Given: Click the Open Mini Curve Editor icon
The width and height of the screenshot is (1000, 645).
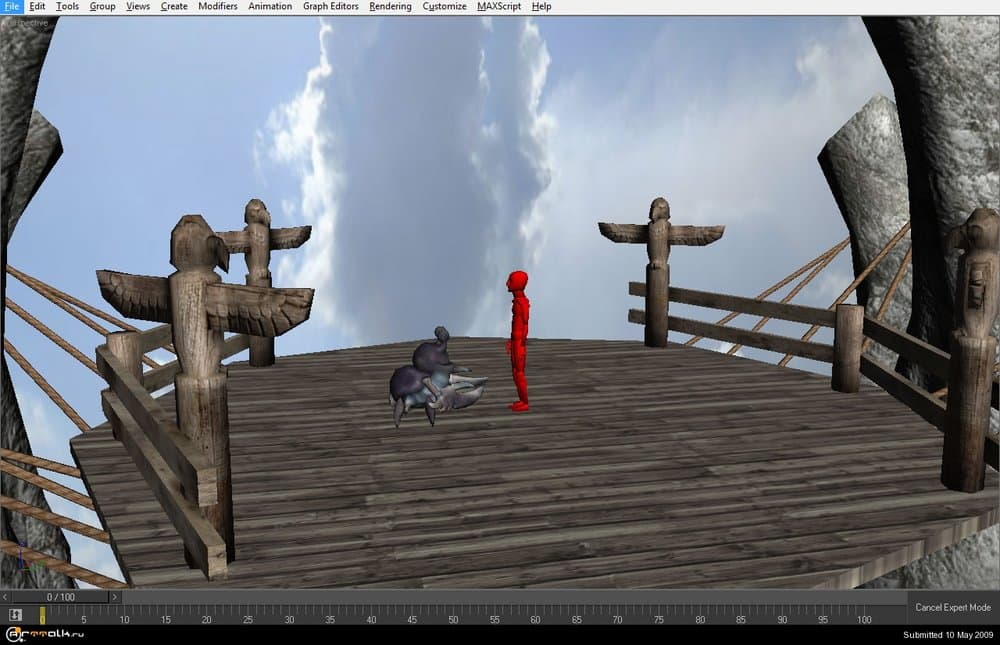Looking at the screenshot, I should [x=15, y=614].
